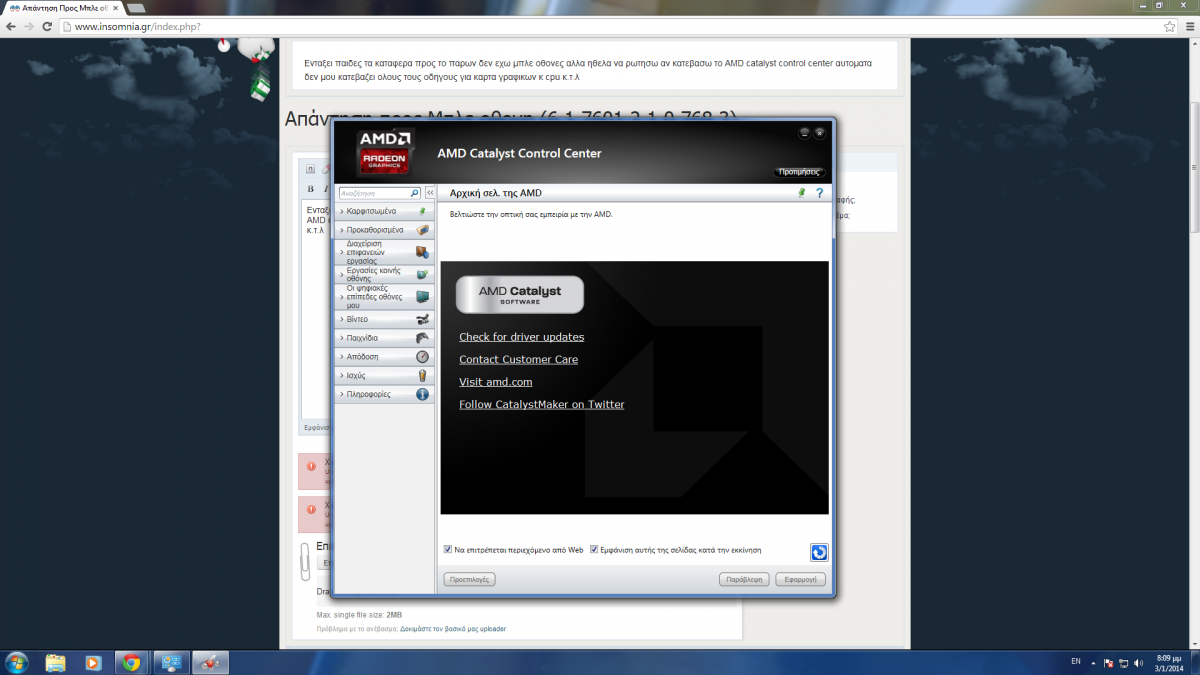Expand Διαχείριση επιφανειών εργασίας section

[x=385, y=252]
